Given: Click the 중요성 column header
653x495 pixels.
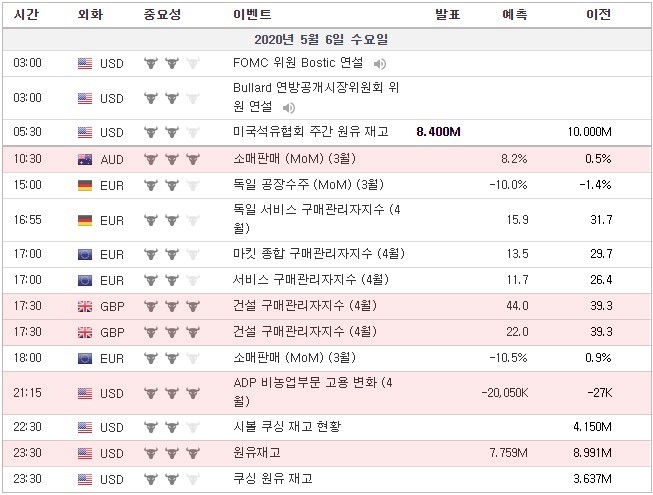Looking at the screenshot, I should point(162,15).
